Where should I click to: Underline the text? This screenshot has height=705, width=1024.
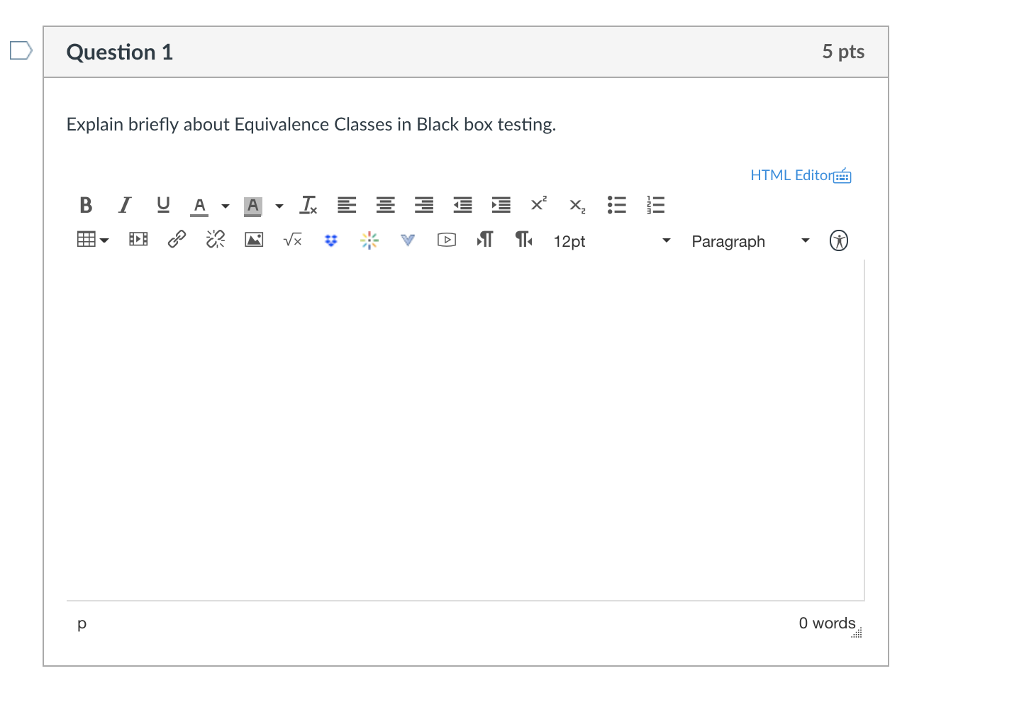163,205
